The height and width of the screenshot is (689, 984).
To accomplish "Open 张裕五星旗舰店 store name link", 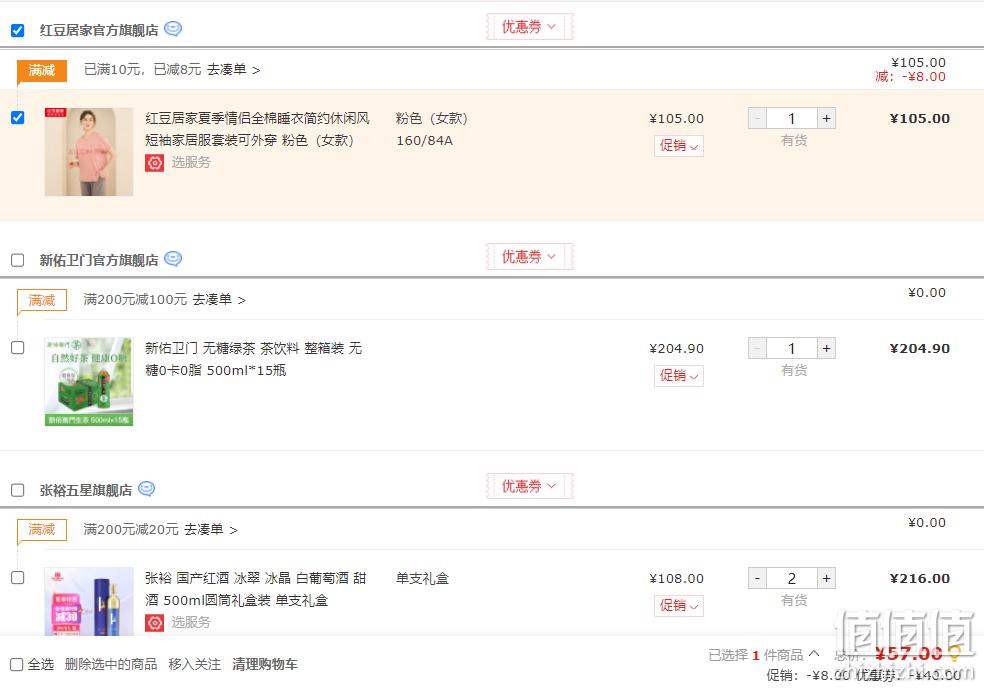I will tap(86, 490).
